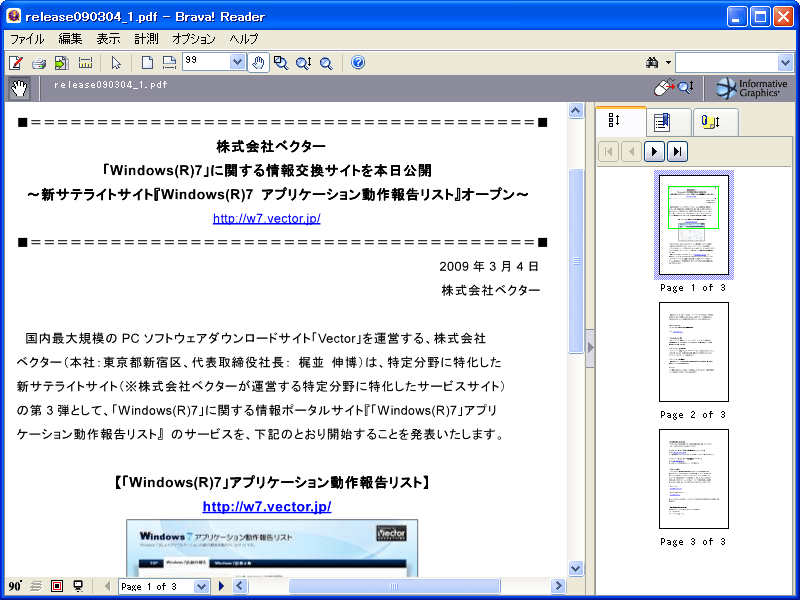Click the mouse zoom mode icon
The height and width of the screenshot is (600, 800).
(674, 88)
